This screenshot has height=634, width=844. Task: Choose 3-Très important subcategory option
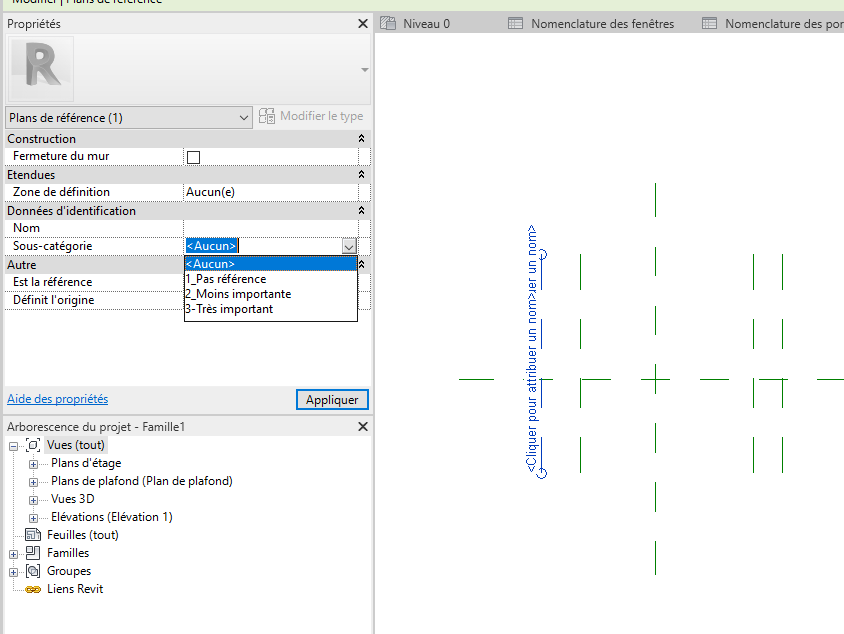pyautogui.click(x=229, y=309)
